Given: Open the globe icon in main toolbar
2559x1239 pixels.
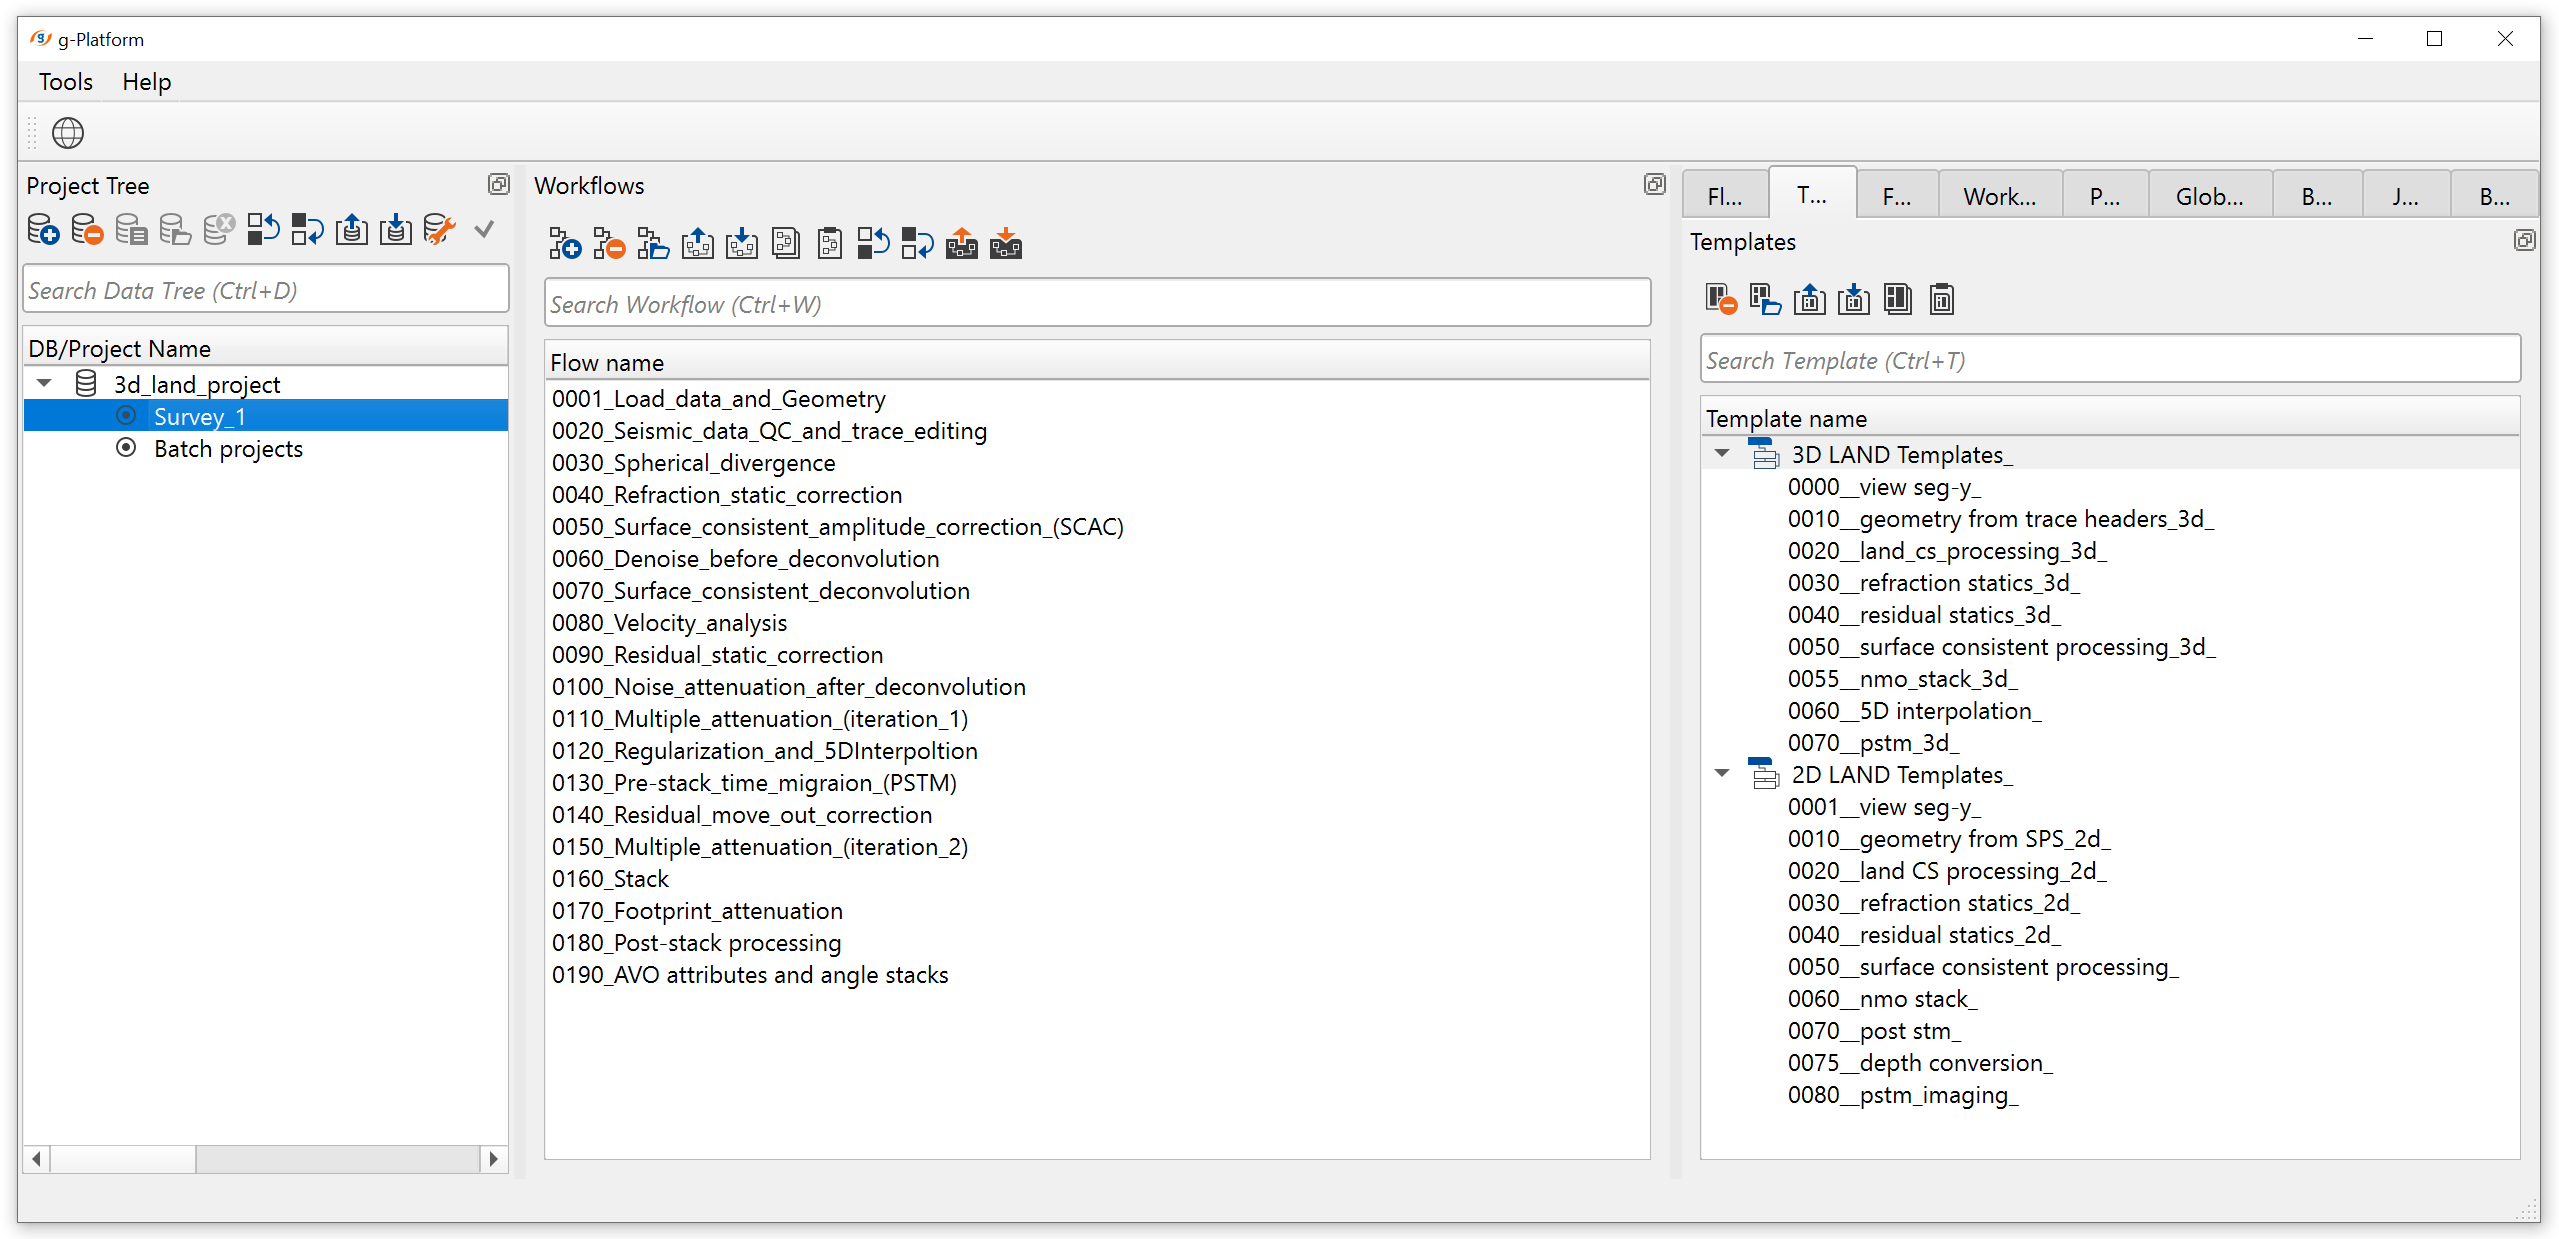Looking at the screenshot, I should click(x=68, y=133).
